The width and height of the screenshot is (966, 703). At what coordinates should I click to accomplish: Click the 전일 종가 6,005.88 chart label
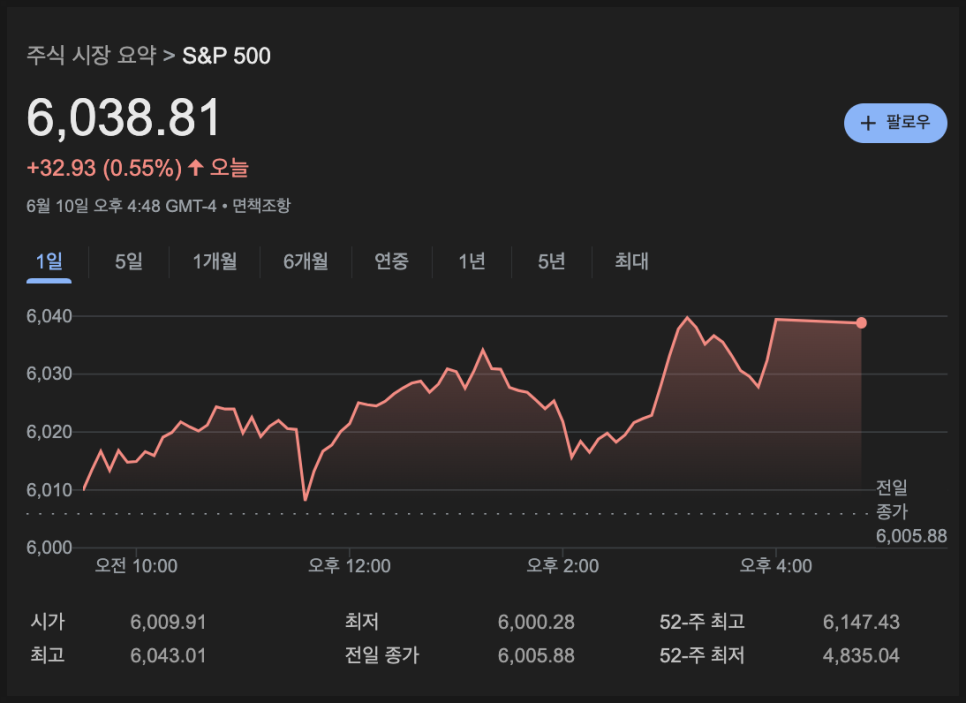coord(911,512)
